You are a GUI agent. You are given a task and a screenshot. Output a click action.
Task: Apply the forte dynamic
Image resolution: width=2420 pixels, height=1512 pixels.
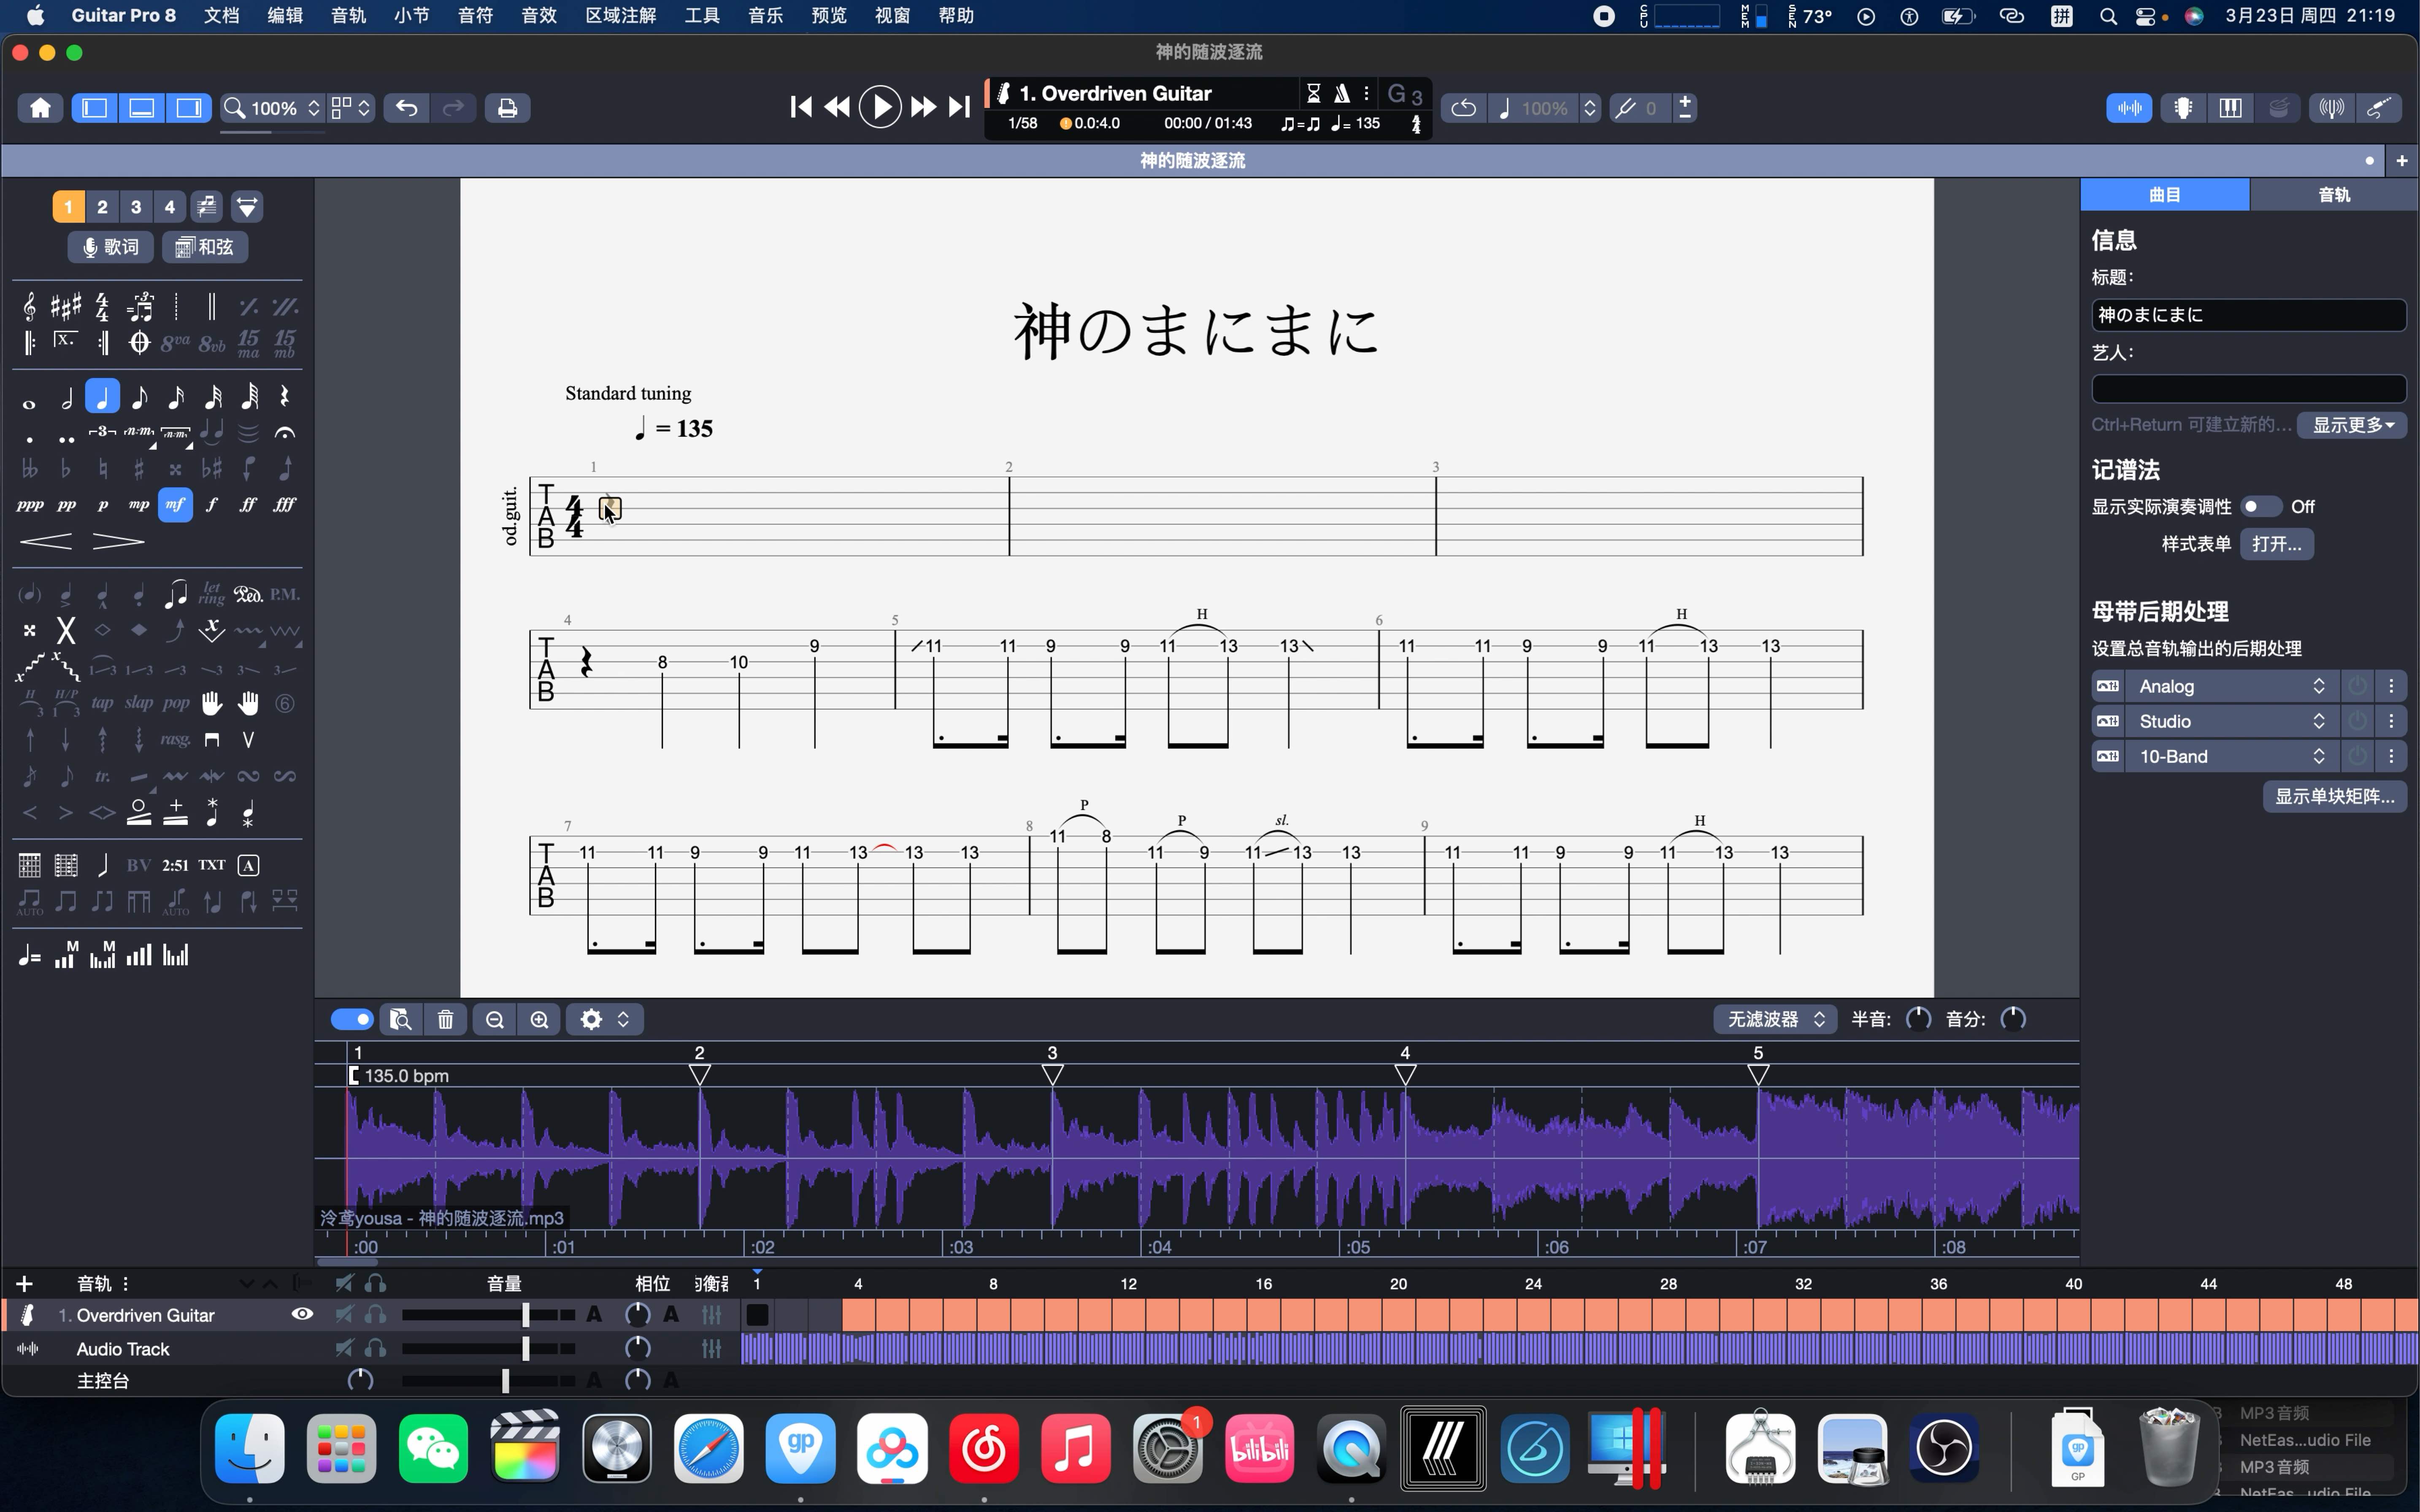pyautogui.click(x=212, y=505)
